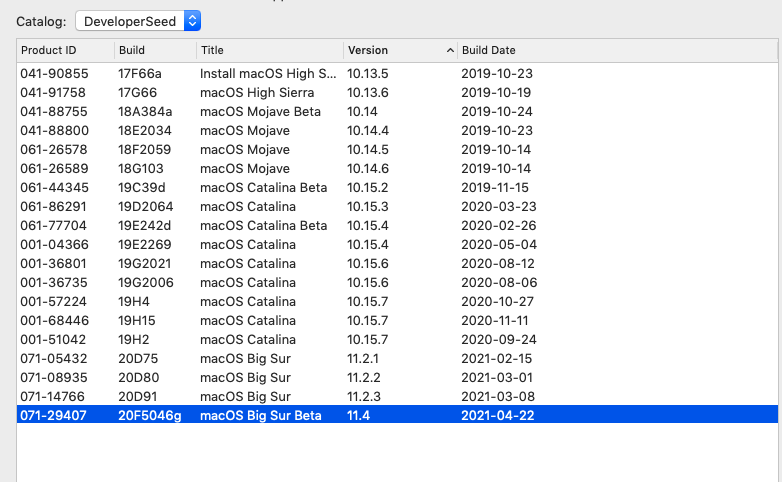Click version 10.14.5 cell
The image size is (782, 482).
(x=368, y=150)
